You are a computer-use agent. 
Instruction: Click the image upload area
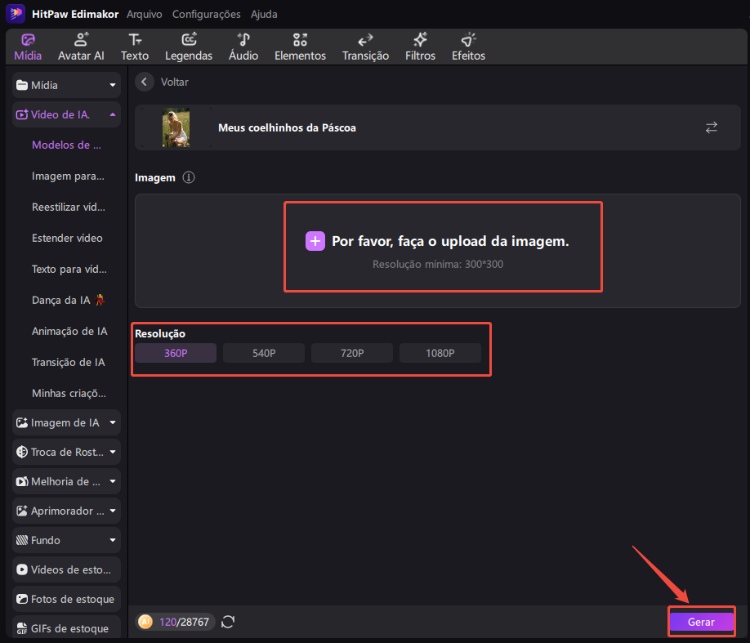coord(443,247)
